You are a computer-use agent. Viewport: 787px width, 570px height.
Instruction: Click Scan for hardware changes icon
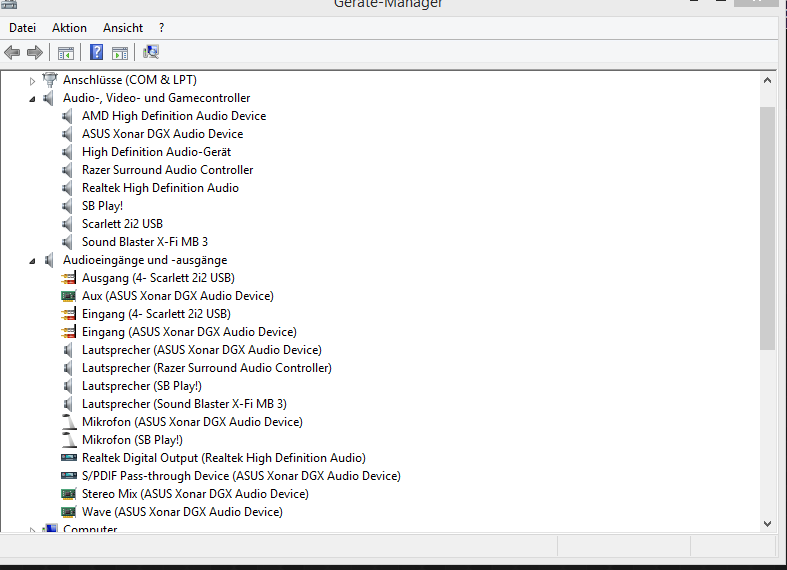[x=151, y=52]
